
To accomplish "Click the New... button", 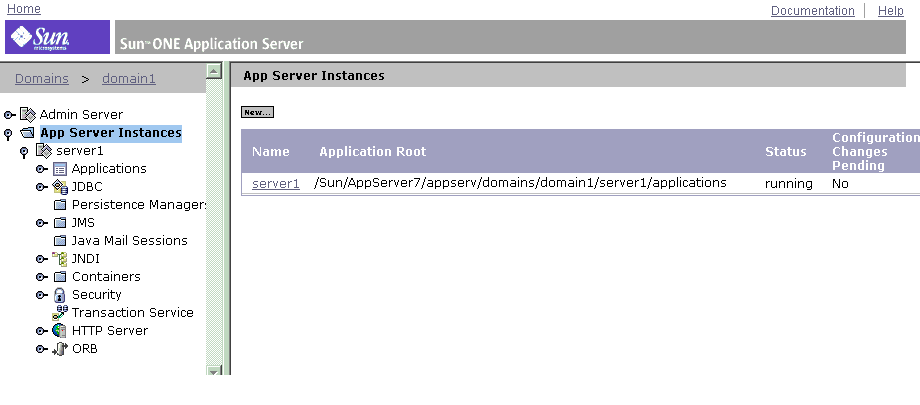I will 258,112.
